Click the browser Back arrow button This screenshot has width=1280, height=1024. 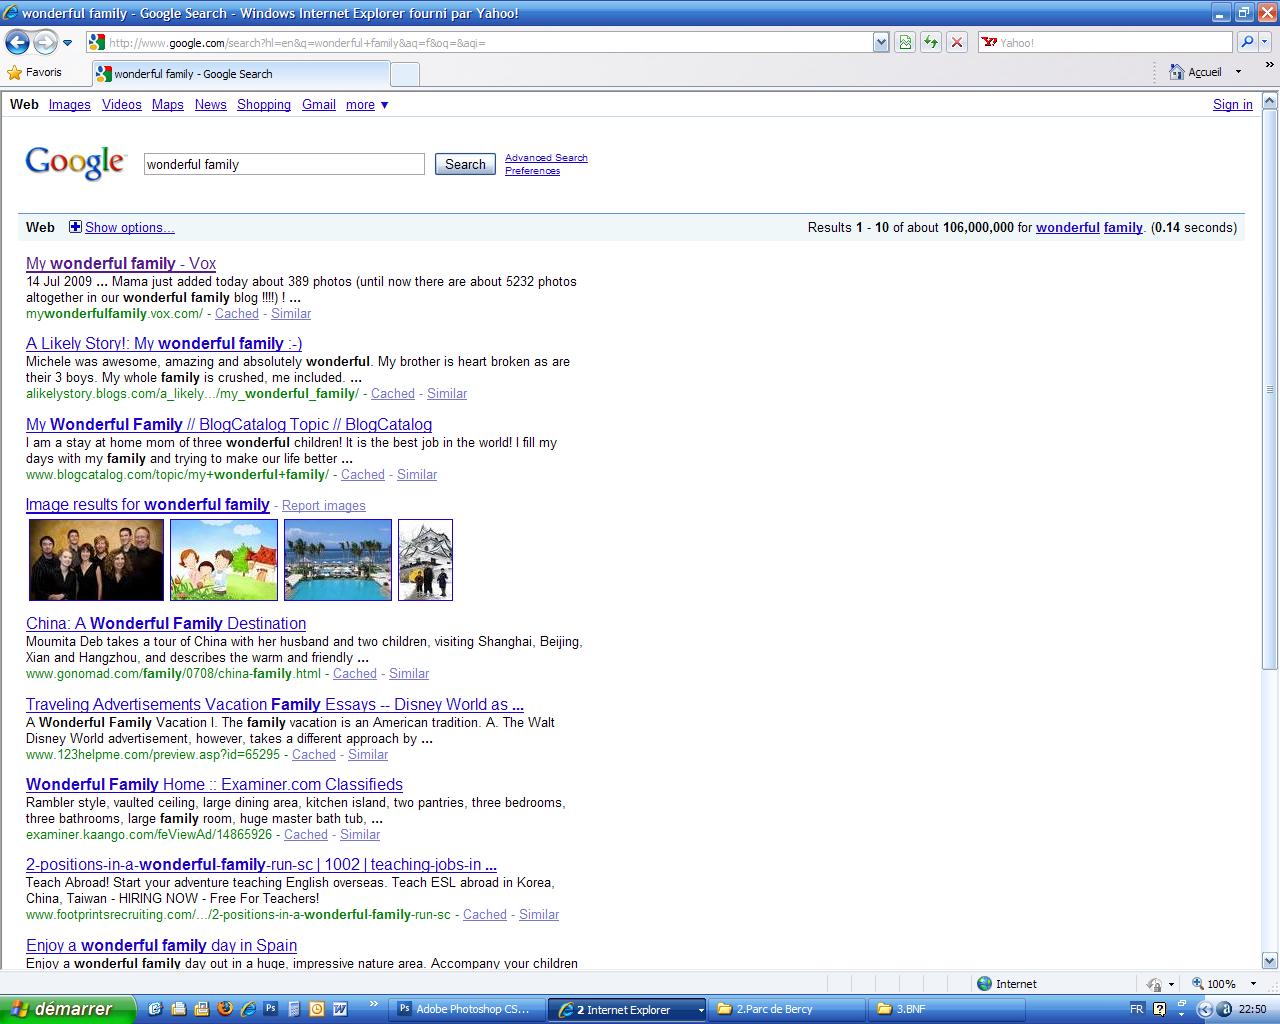tap(17, 42)
